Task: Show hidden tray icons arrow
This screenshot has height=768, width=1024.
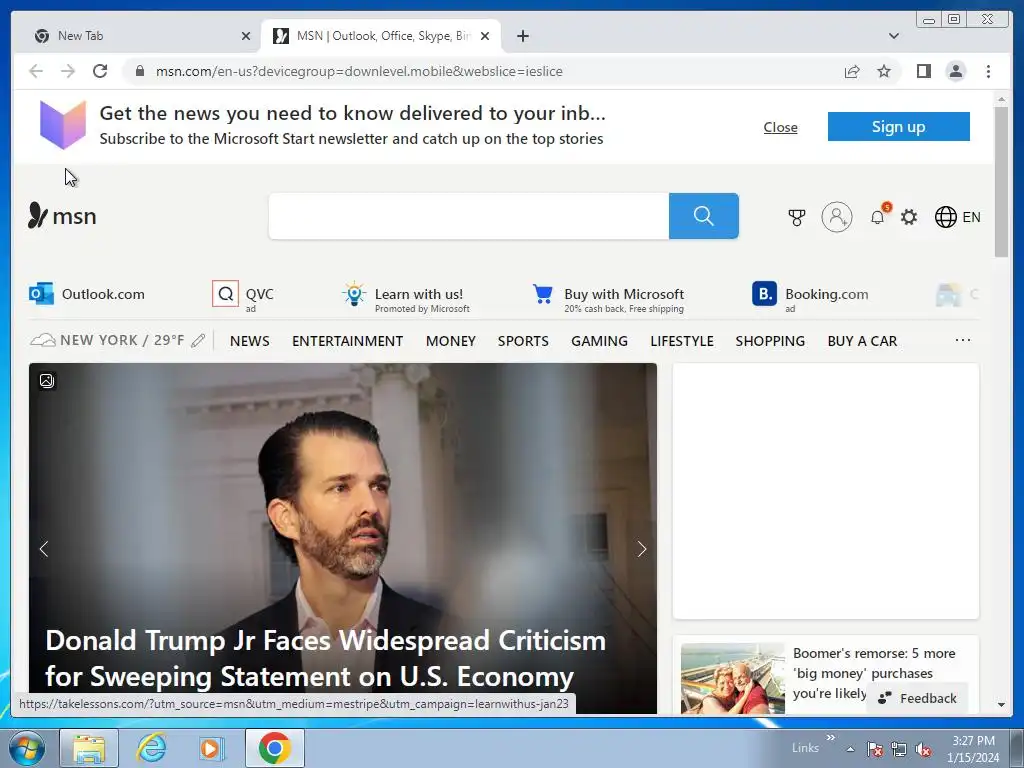Action: [850, 749]
